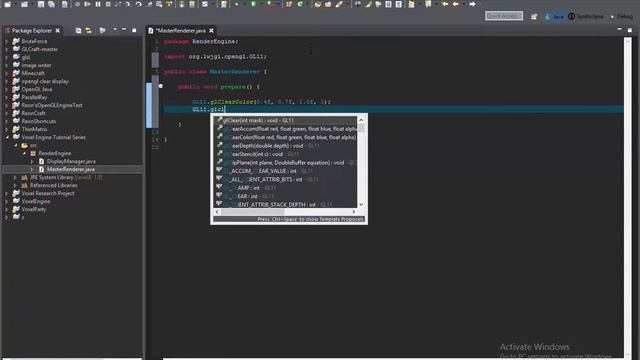Click Open Perspective icon
This screenshot has height=360, width=640.
click(534, 16)
